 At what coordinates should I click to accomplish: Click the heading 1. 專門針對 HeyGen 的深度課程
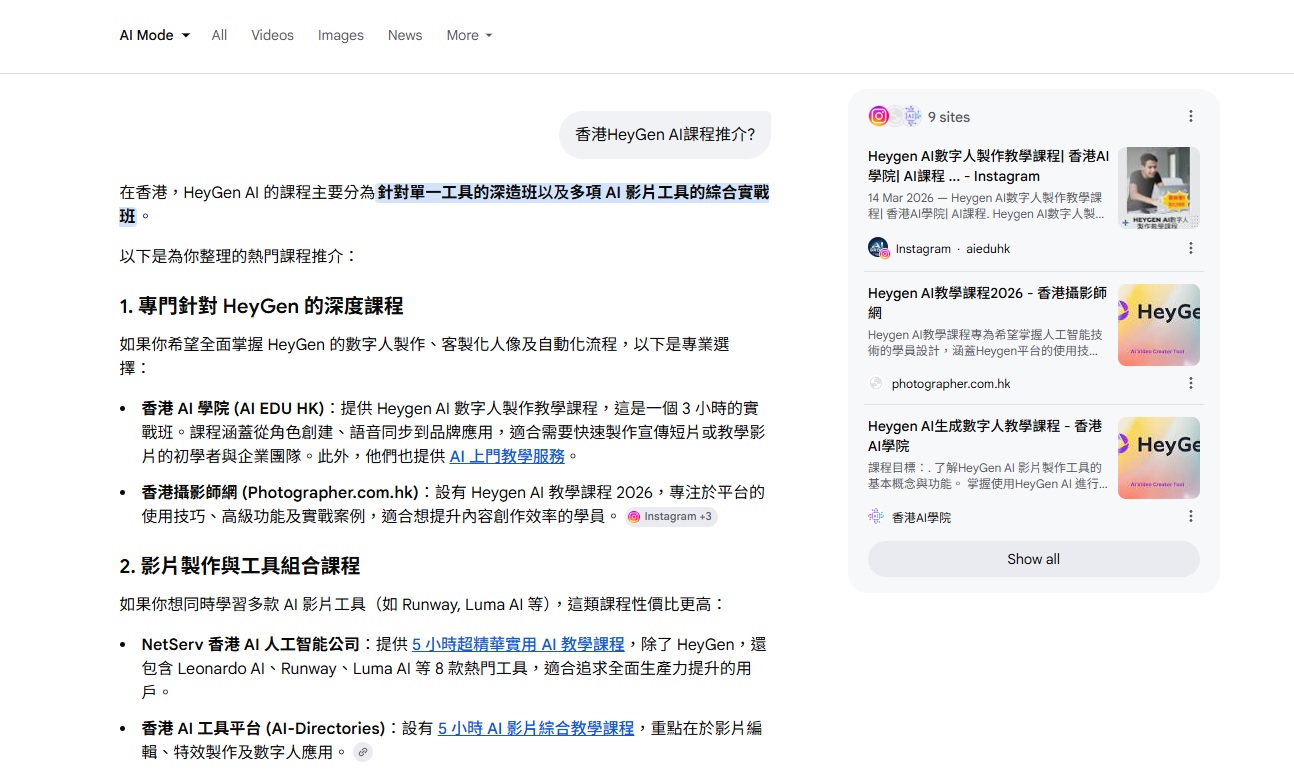[261, 306]
